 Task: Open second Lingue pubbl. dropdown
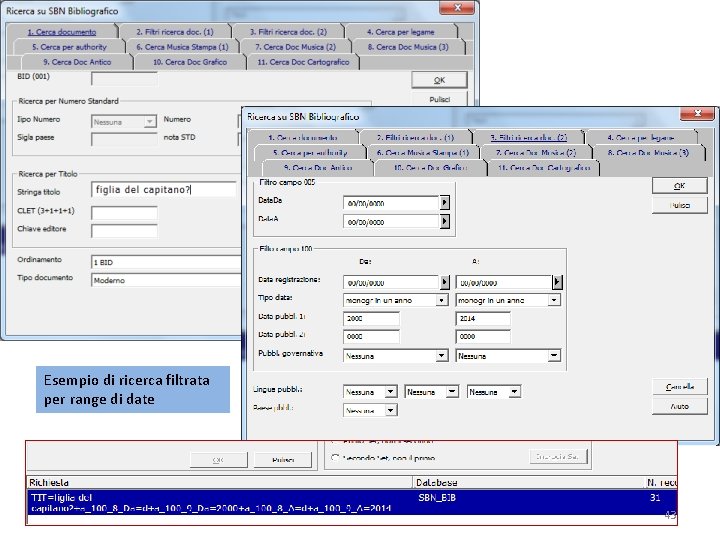point(452,392)
